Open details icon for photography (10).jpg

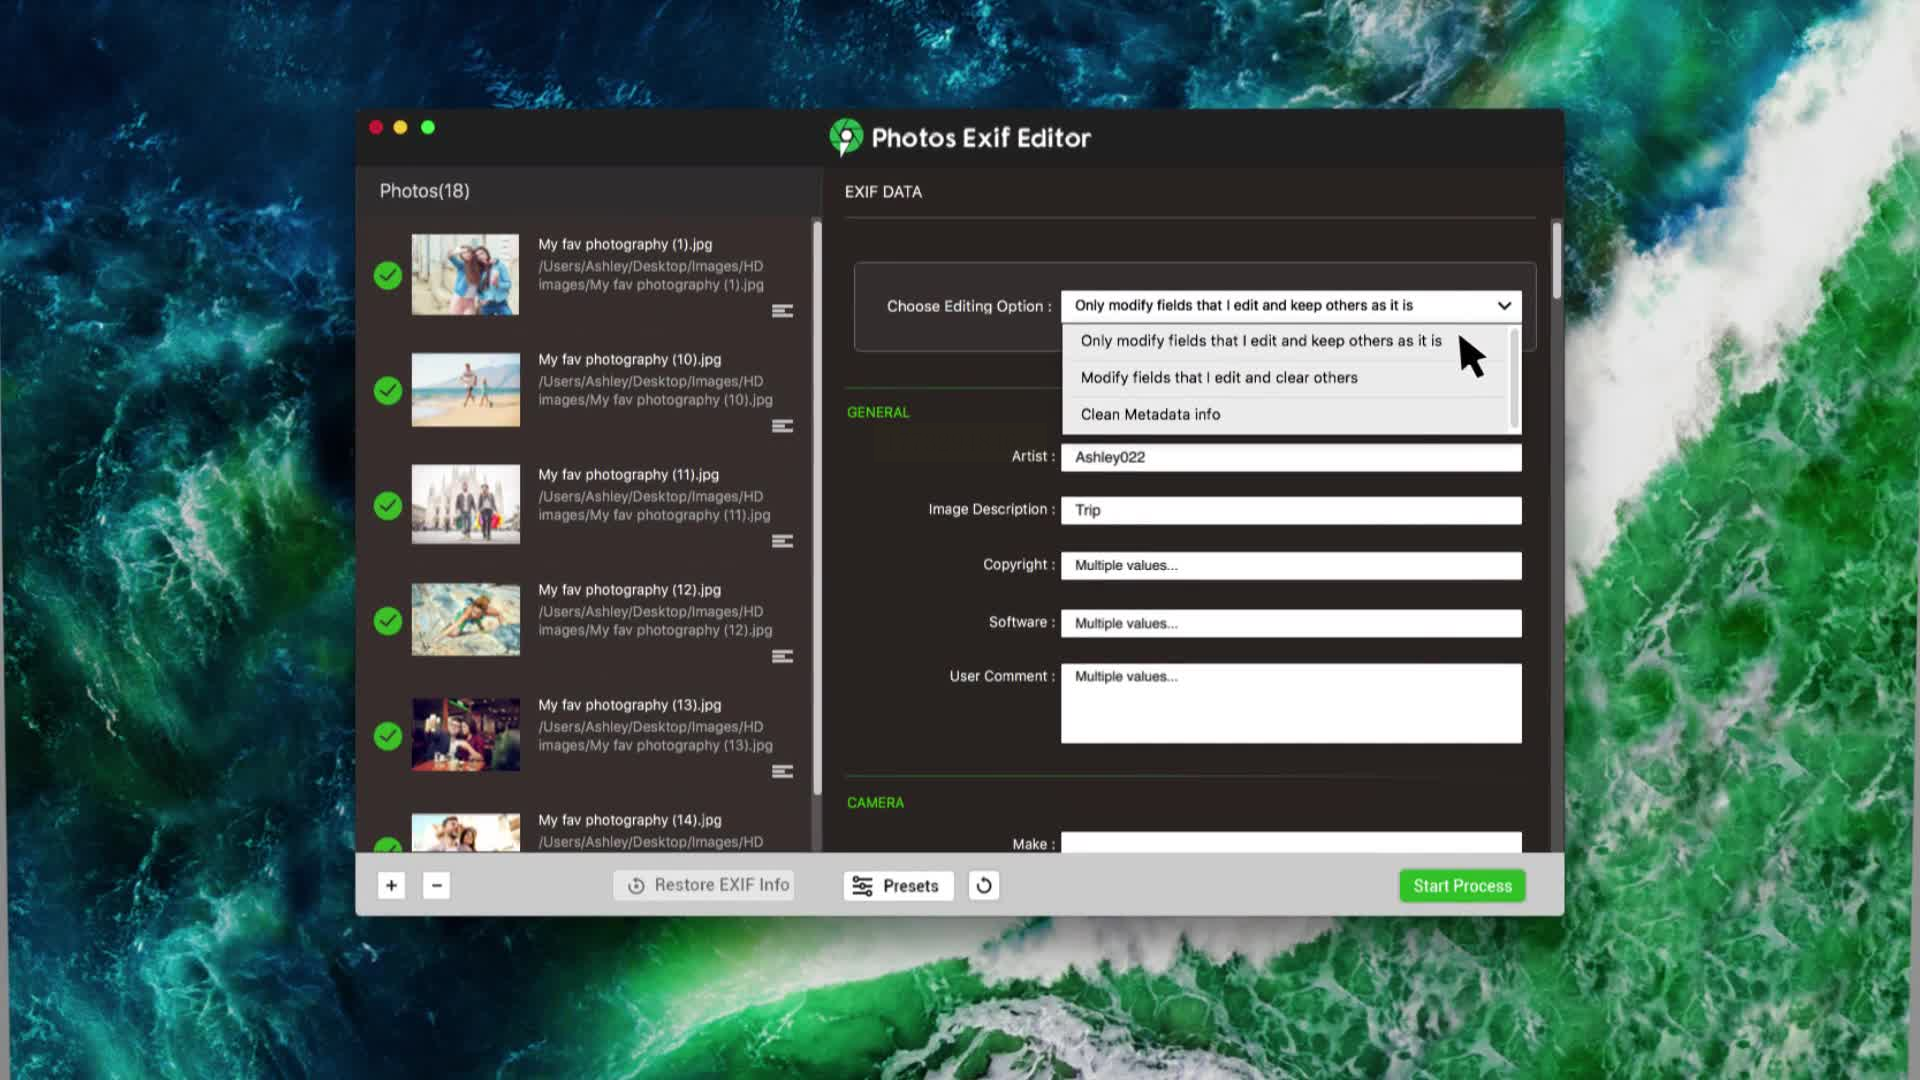coord(782,426)
